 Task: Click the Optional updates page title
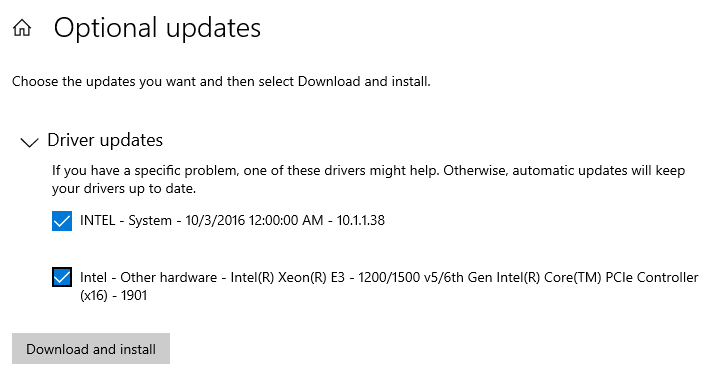click(157, 28)
